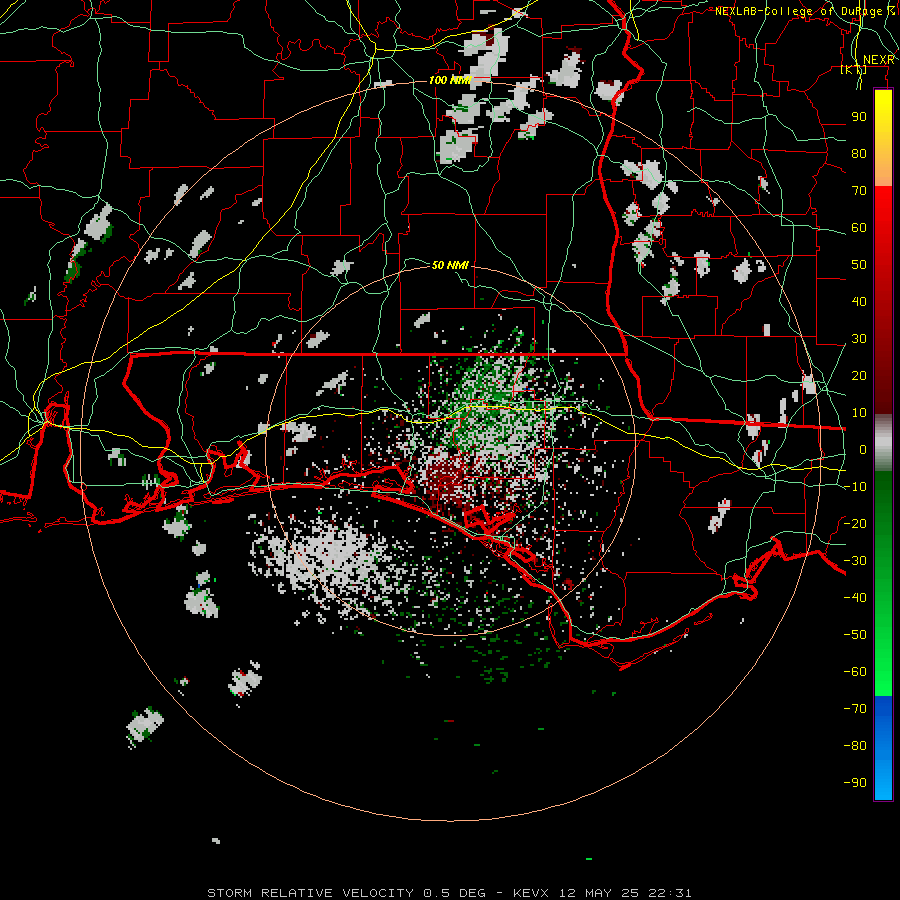
Task: Click the -60 value on the velocity scale
Action: pos(855,672)
